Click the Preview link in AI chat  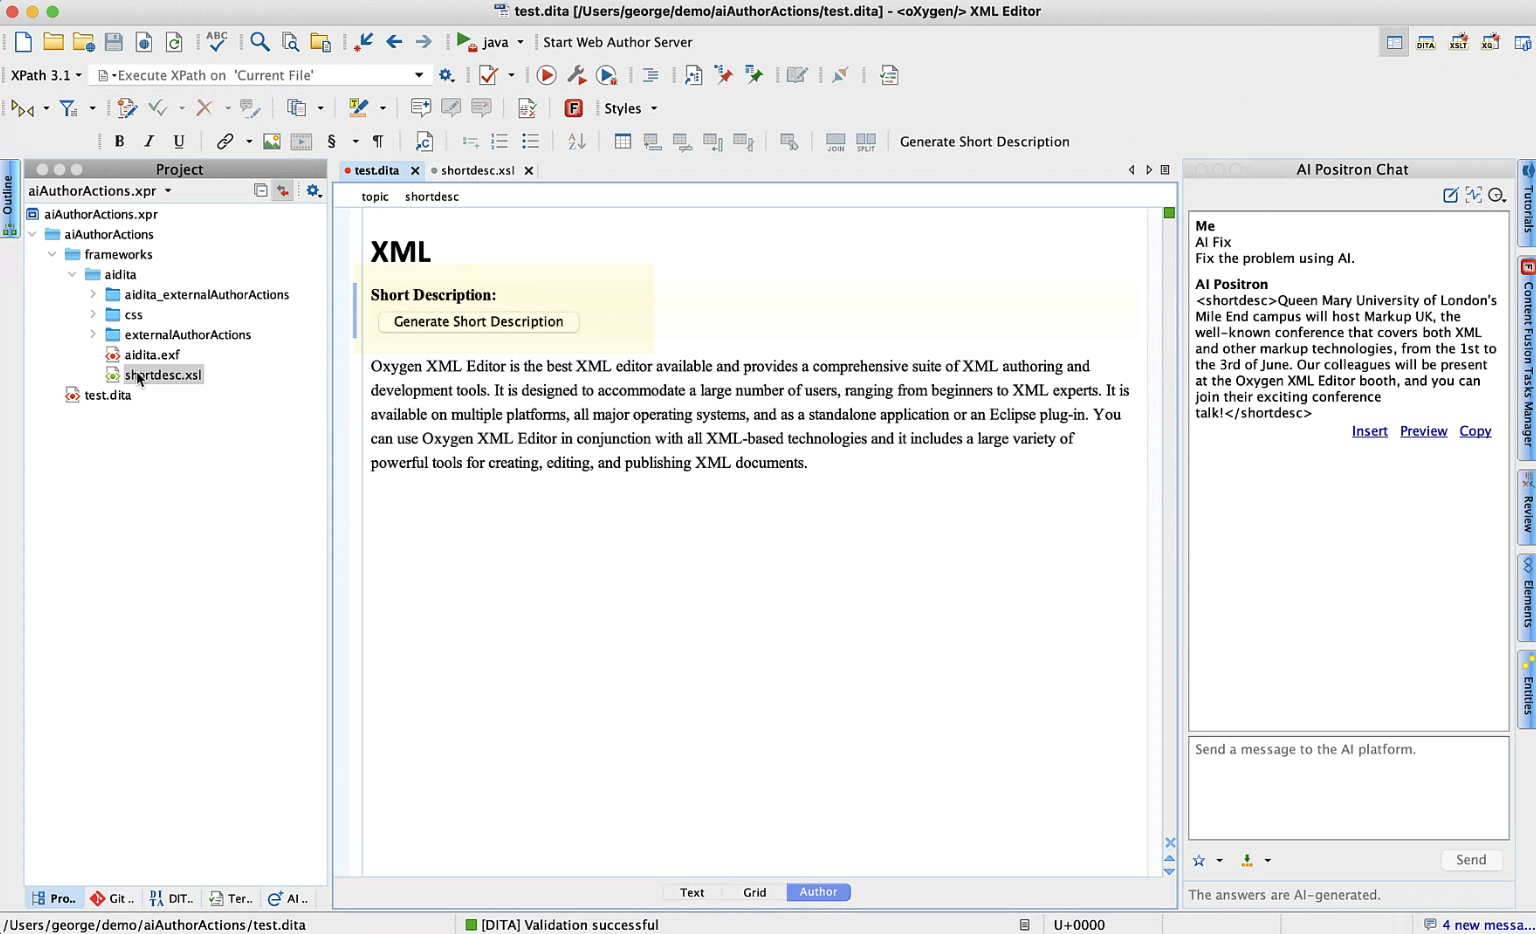pyautogui.click(x=1423, y=431)
